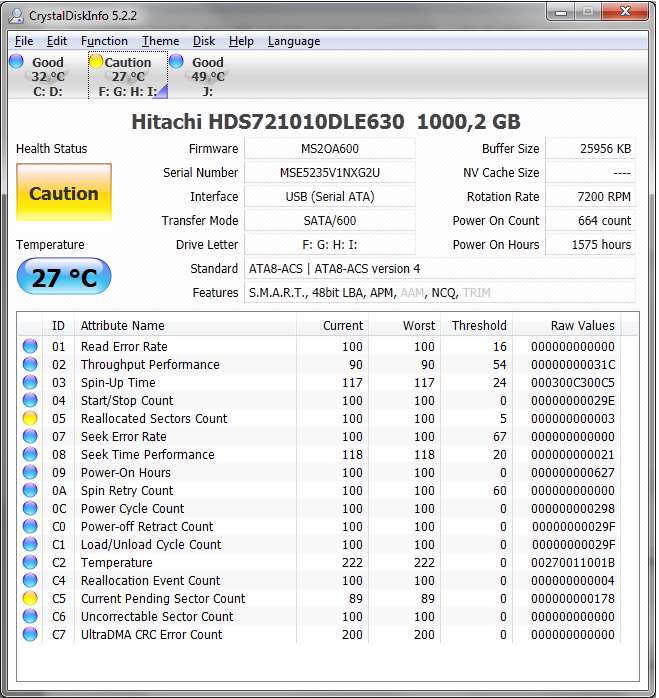Viewport: 659px width, 698px height.
Task: Click the Threshold column header
Action: click(476, 325)
